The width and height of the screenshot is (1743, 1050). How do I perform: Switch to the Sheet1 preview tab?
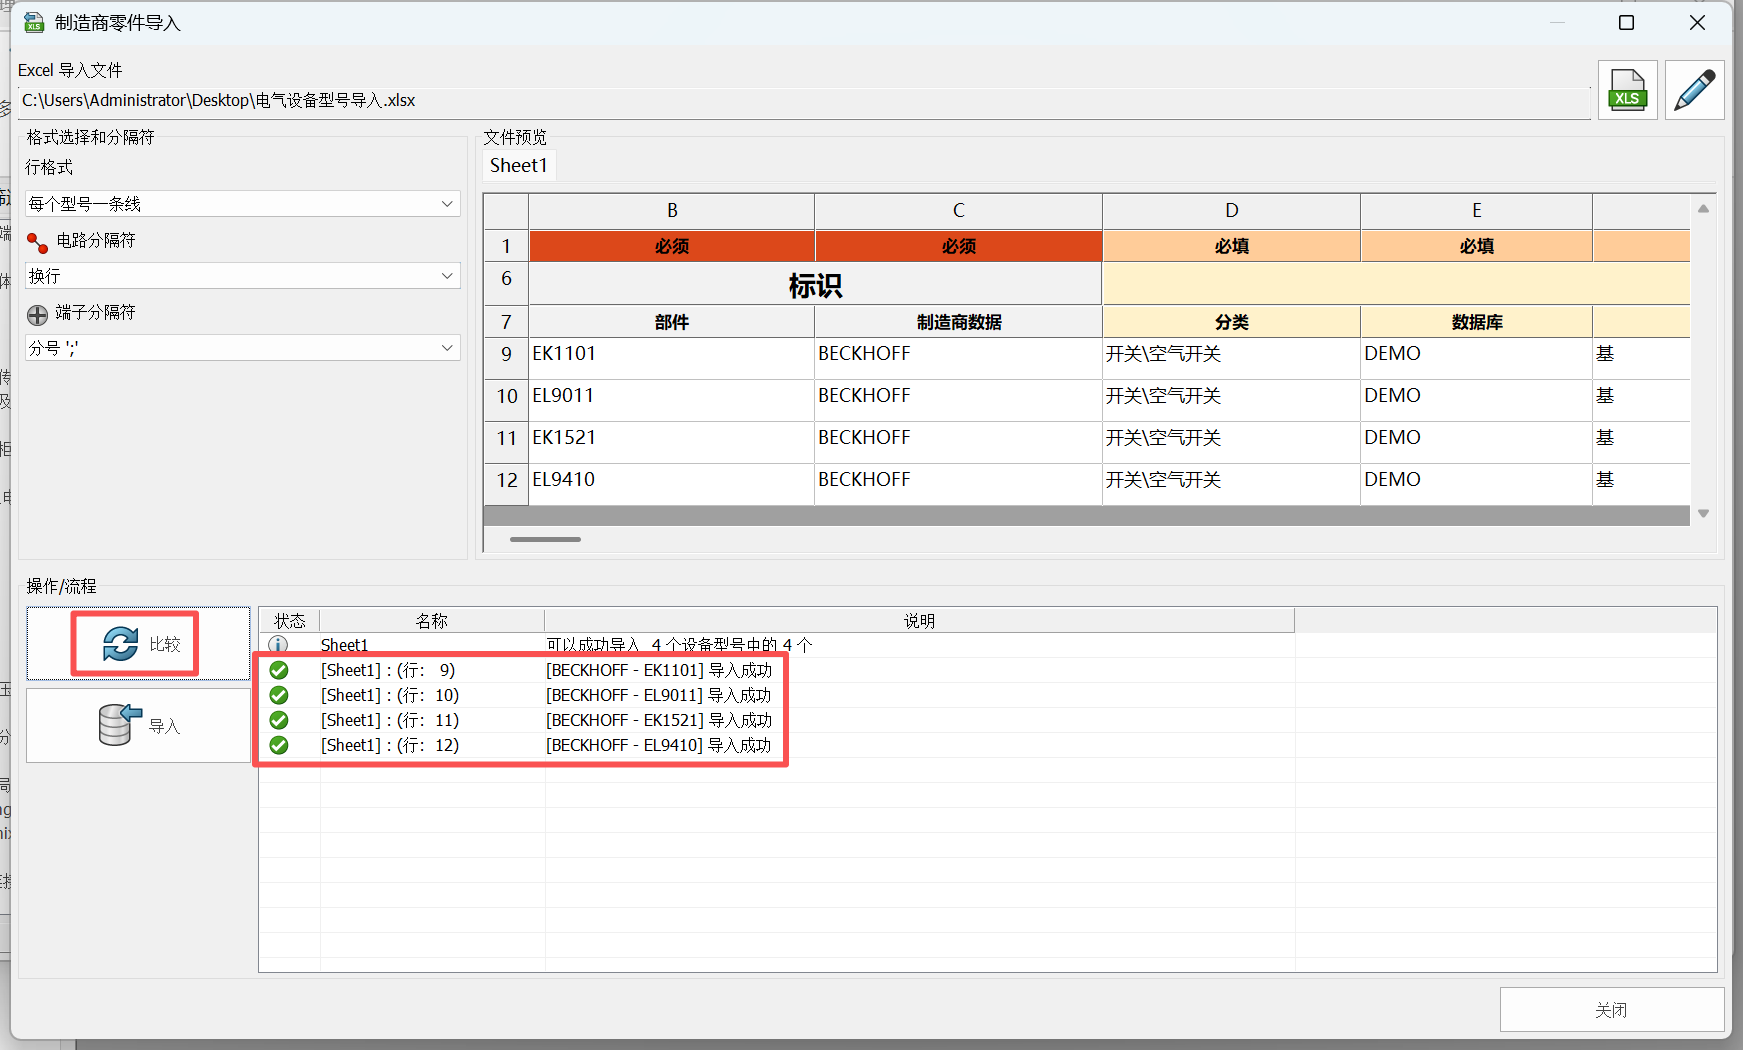[518, 165]
